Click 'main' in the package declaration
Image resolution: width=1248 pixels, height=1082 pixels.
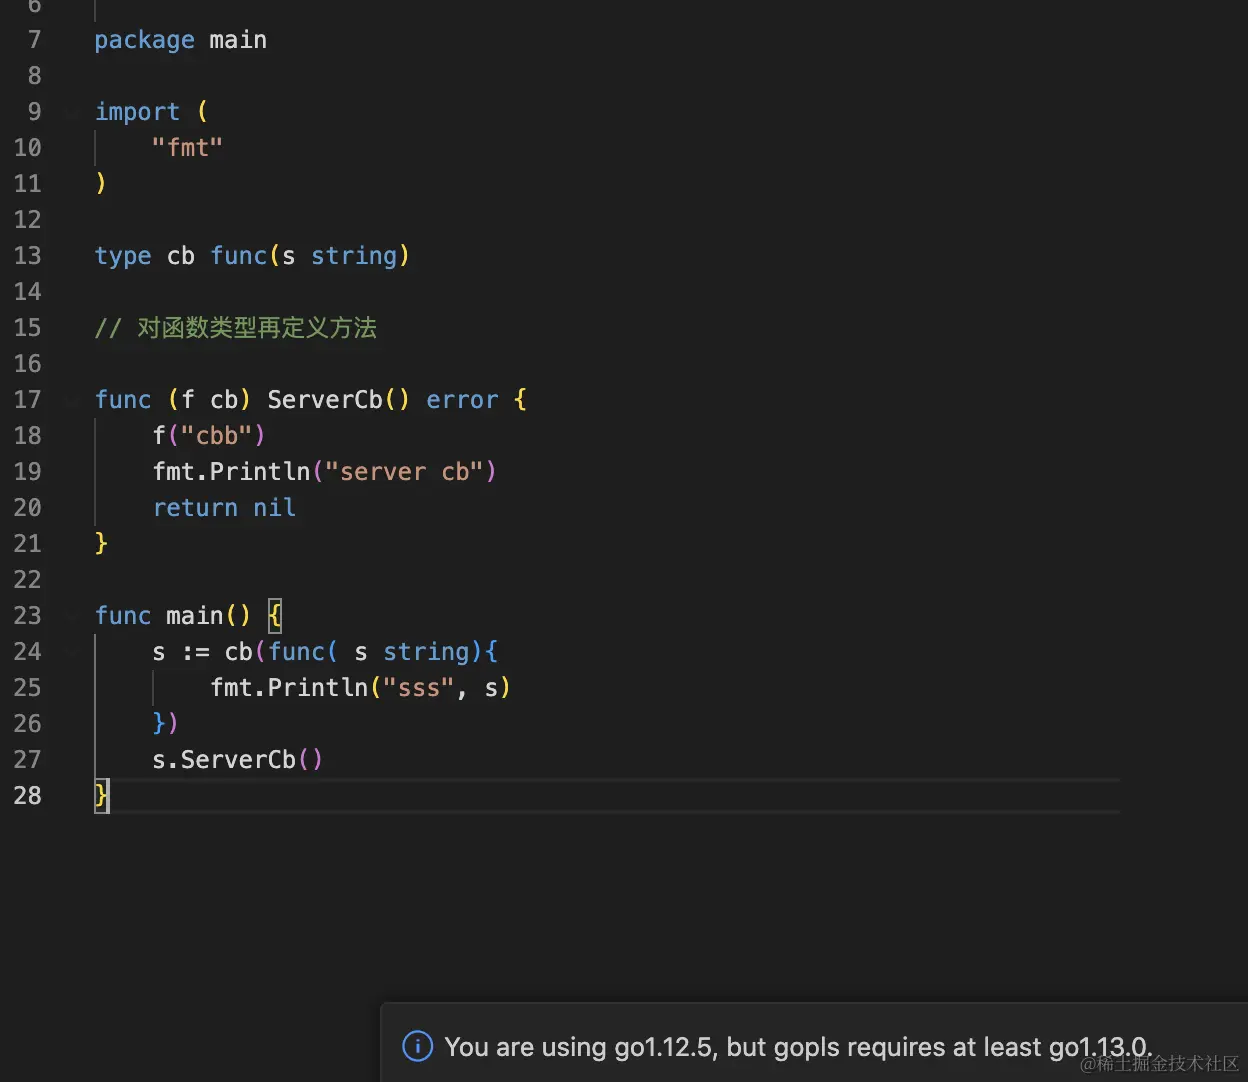click(238, 40)
